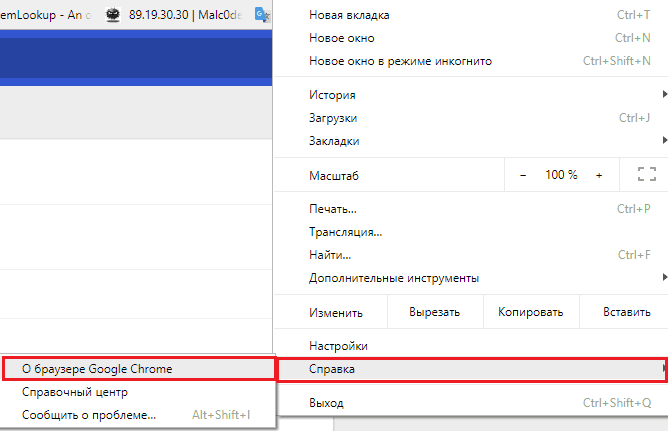Open the 'emLookup - An' bookmark

45,15
